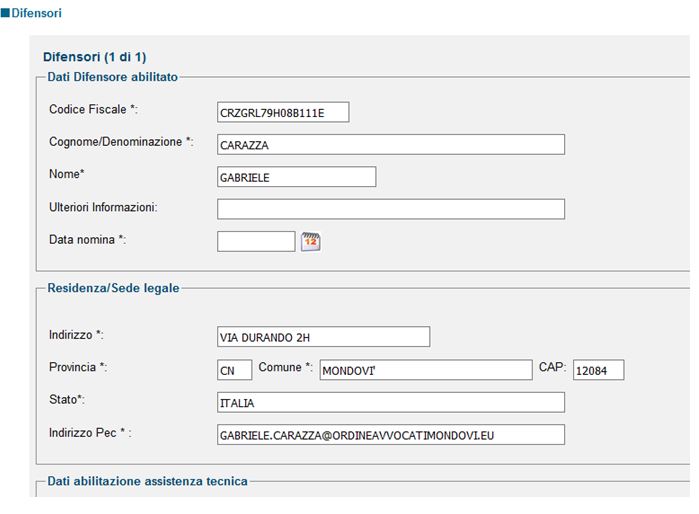Click the Dati Difensore abilitato group legend
Image resolution: width=699 pixels, height=514 pixels.
click(x=113, y=77)
